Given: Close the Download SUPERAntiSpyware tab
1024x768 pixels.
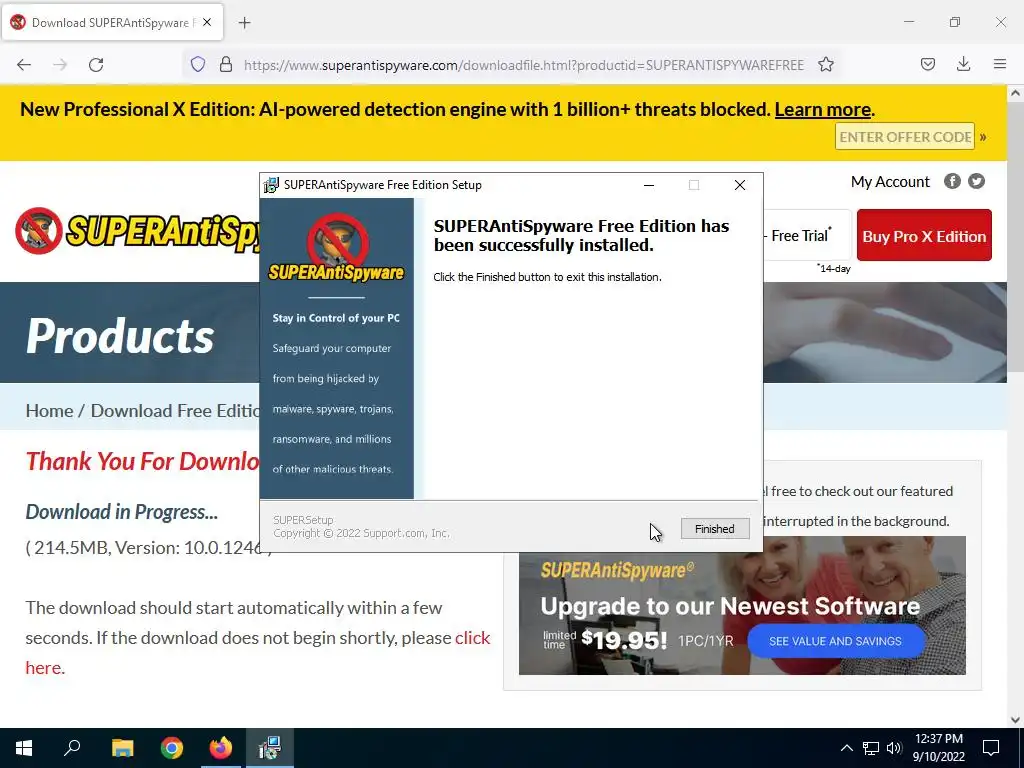Looking at the screenshot, I should tap(207, 22).
